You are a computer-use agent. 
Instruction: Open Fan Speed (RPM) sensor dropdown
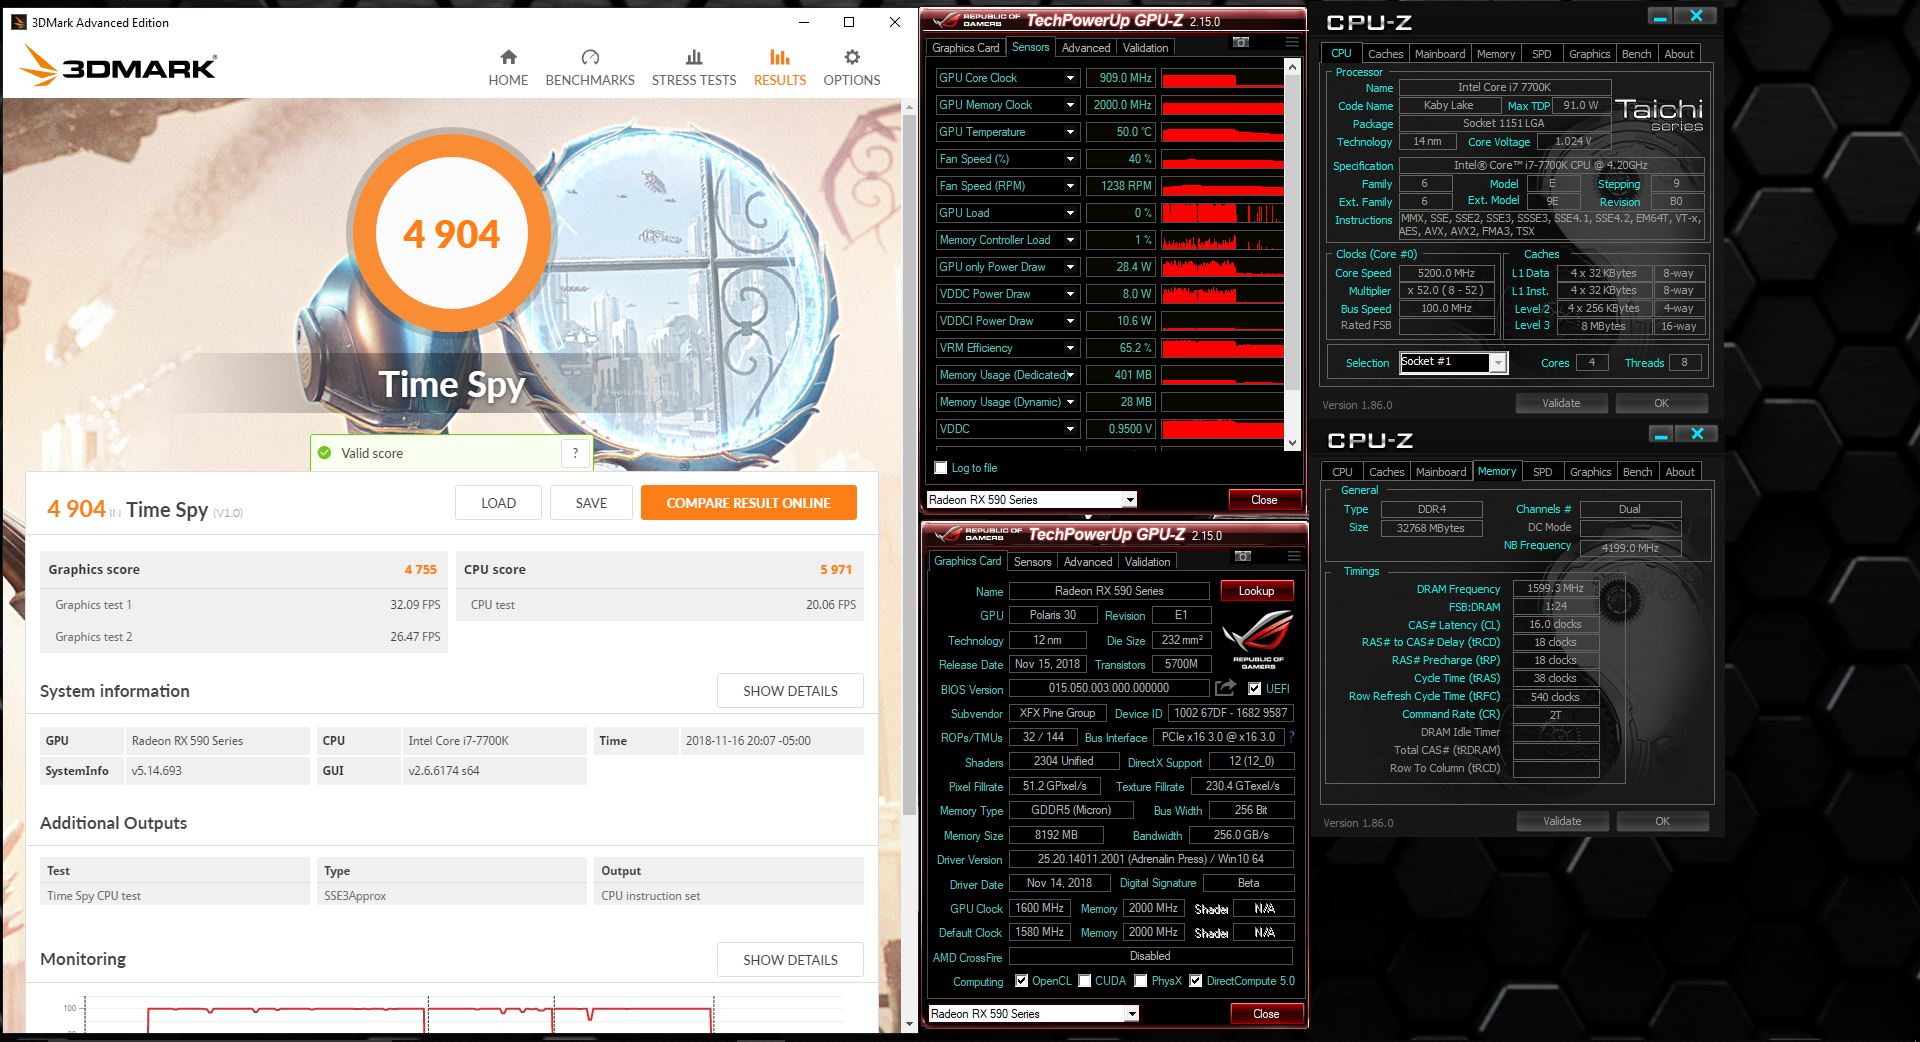[x=1070, y=186]
